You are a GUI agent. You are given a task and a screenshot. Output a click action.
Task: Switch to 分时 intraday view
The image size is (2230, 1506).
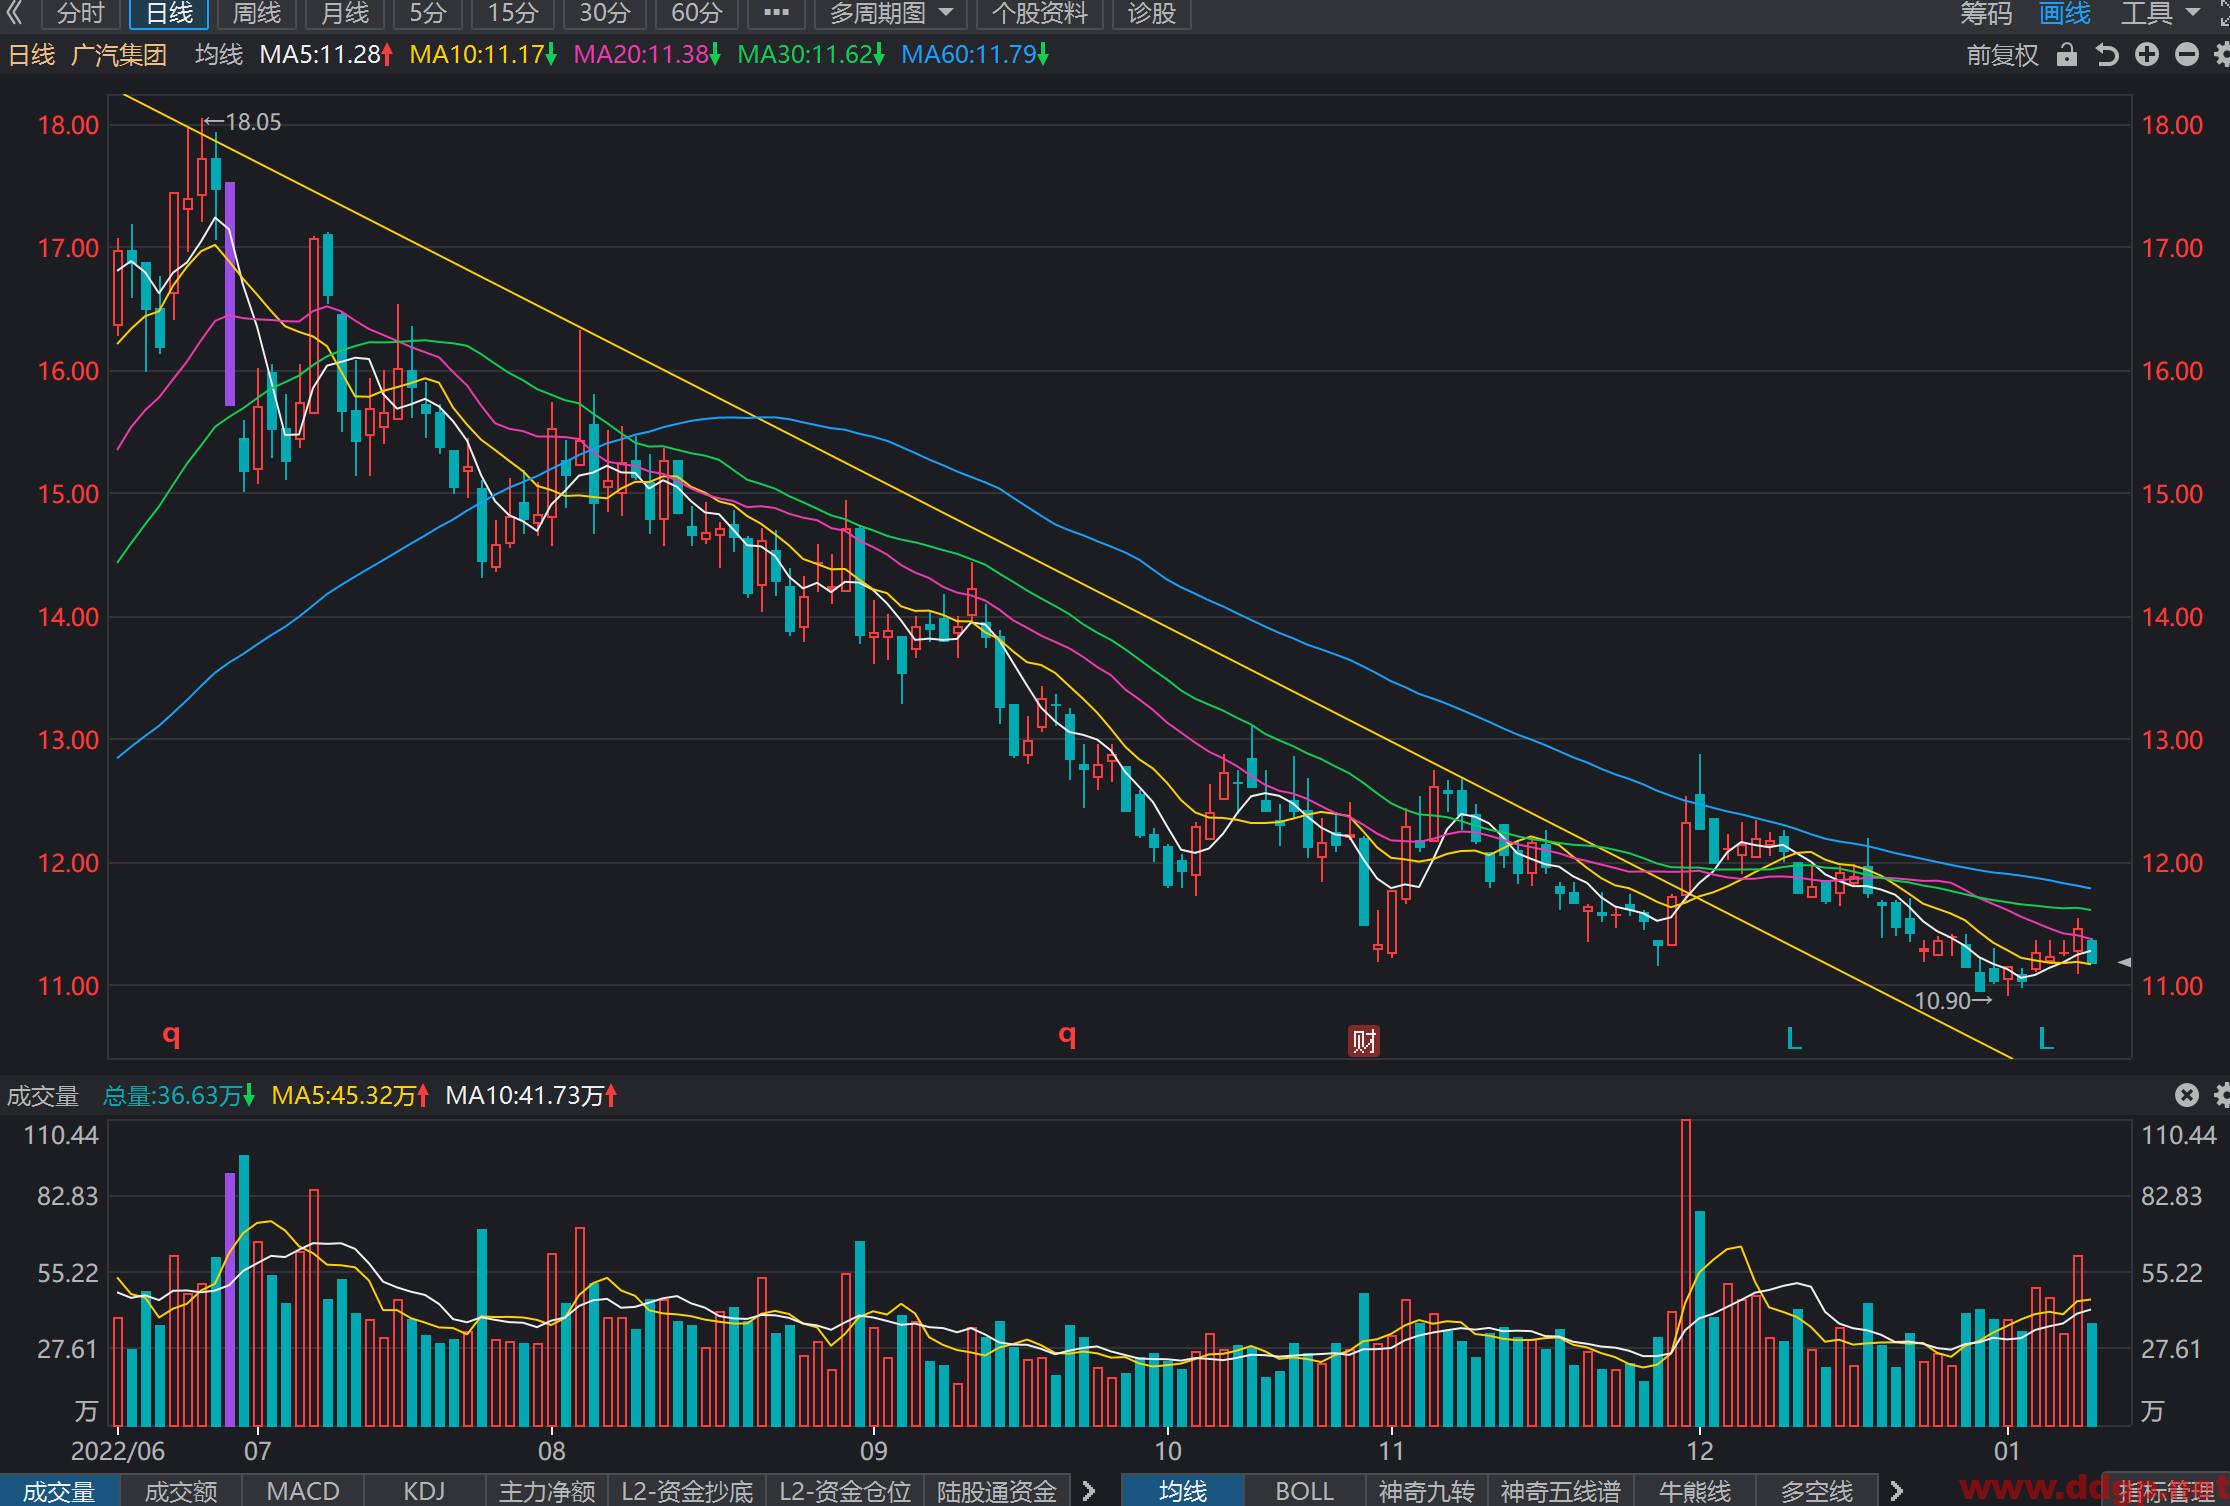point(81,13)
